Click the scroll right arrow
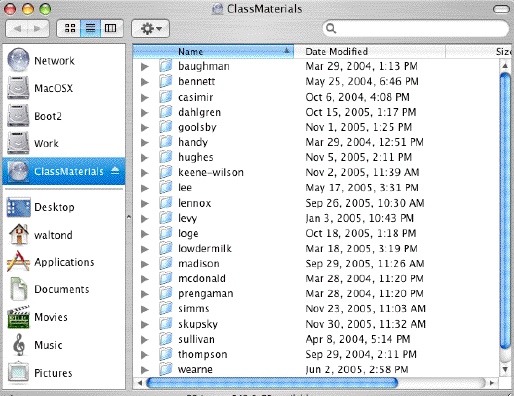514x396 pixels. [x=492, y=383]
